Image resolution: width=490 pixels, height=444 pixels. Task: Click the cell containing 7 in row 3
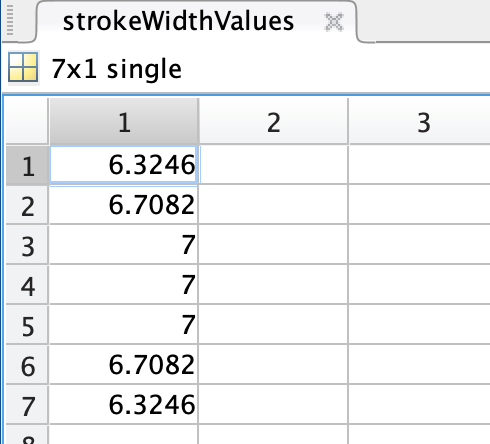click(x=124, y=245)
